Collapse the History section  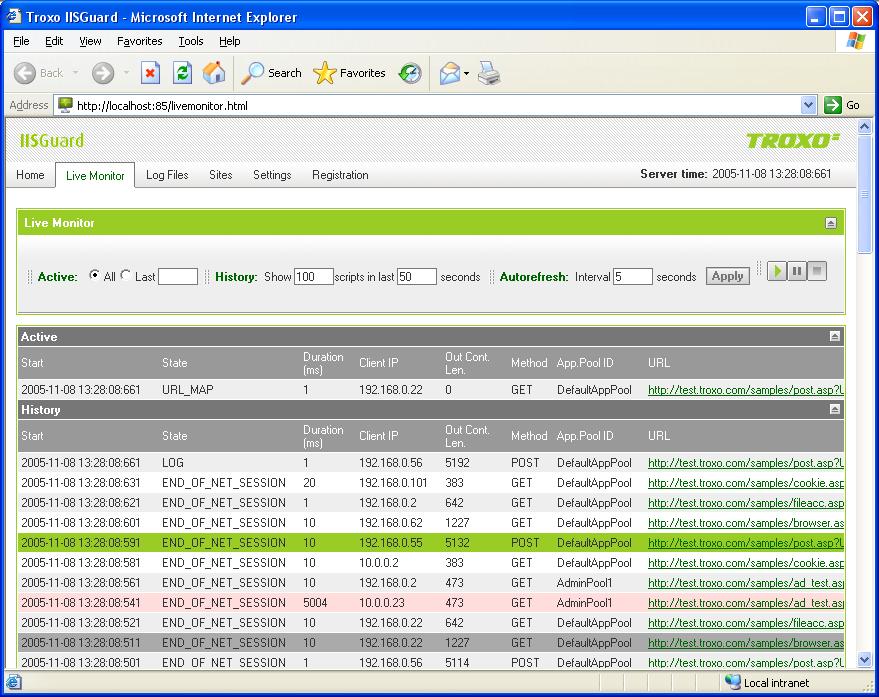point(835,409)
